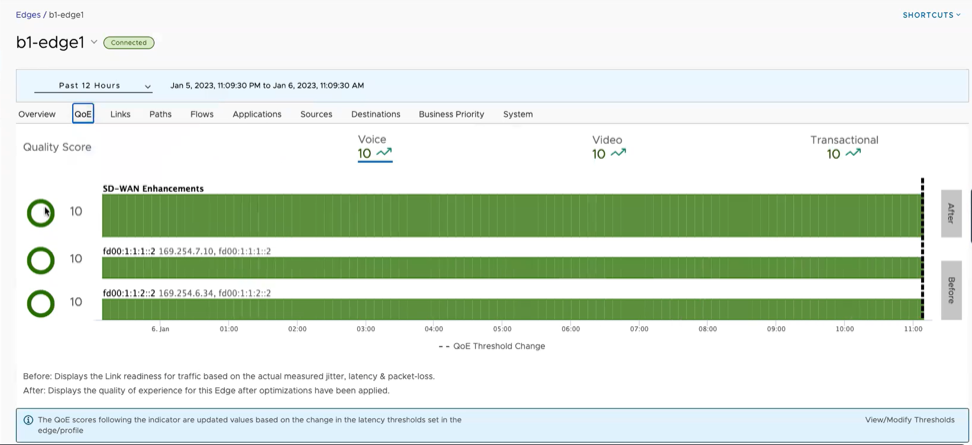Click the Transactional trend arrow icon

(853, 153)
